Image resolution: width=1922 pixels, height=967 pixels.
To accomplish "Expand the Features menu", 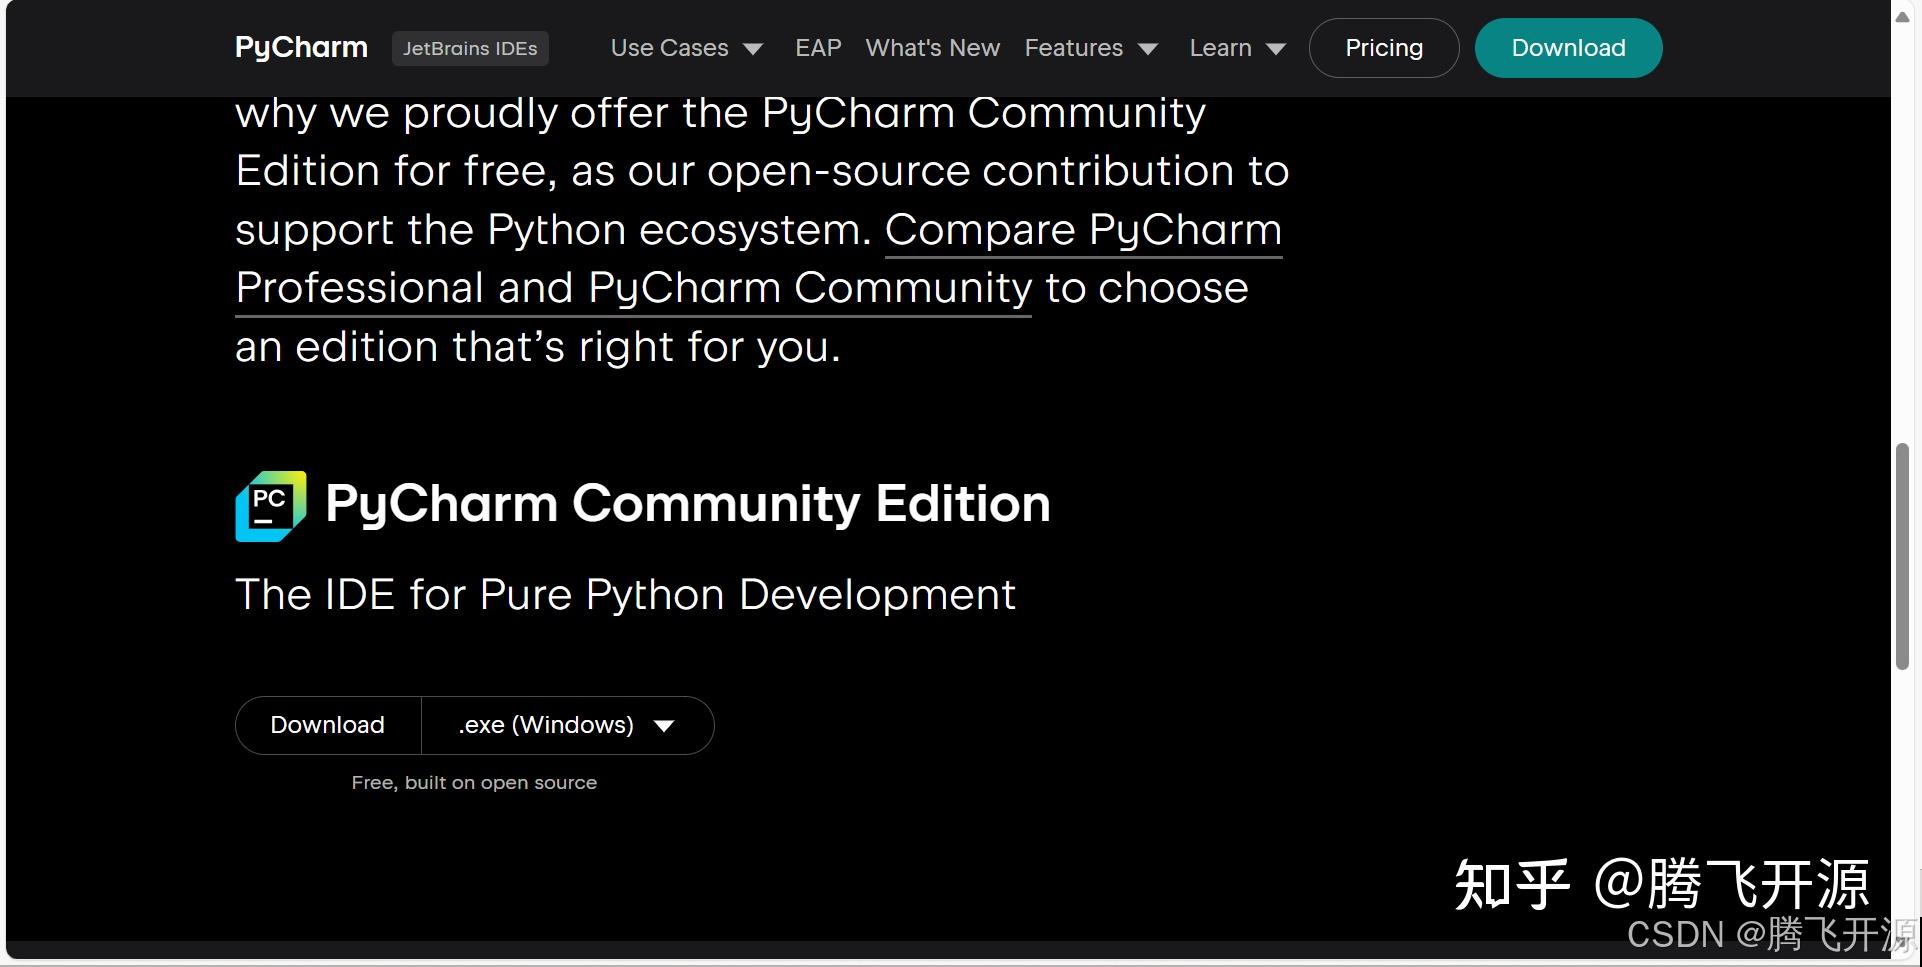I will (1091, 48).
